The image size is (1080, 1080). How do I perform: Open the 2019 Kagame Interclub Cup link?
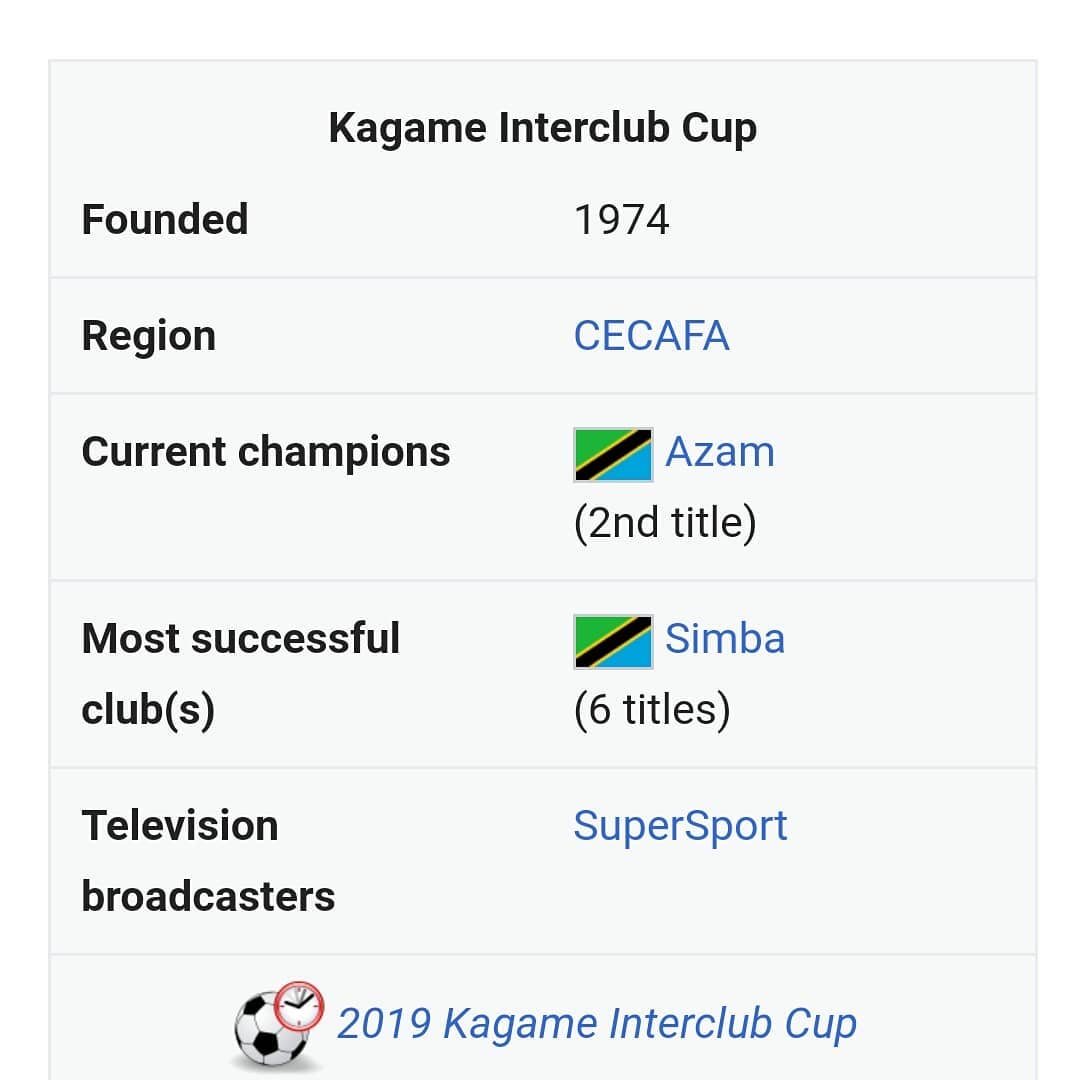596,1024
